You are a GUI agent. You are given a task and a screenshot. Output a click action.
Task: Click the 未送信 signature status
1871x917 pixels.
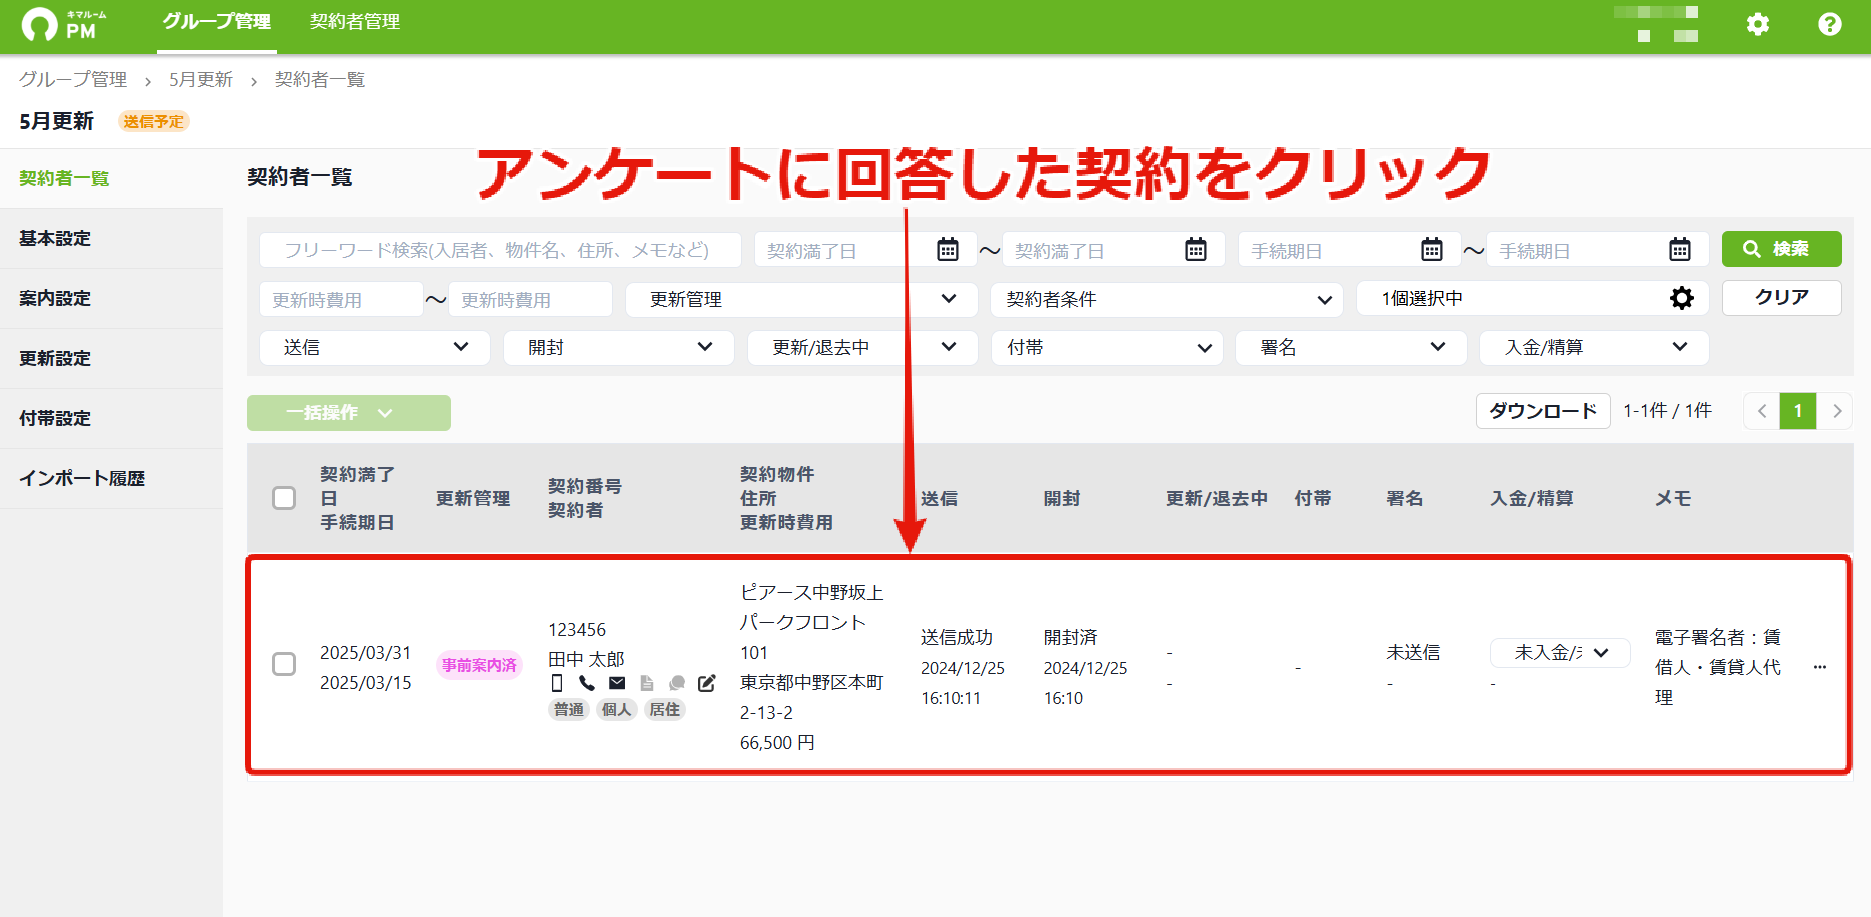1413,652
